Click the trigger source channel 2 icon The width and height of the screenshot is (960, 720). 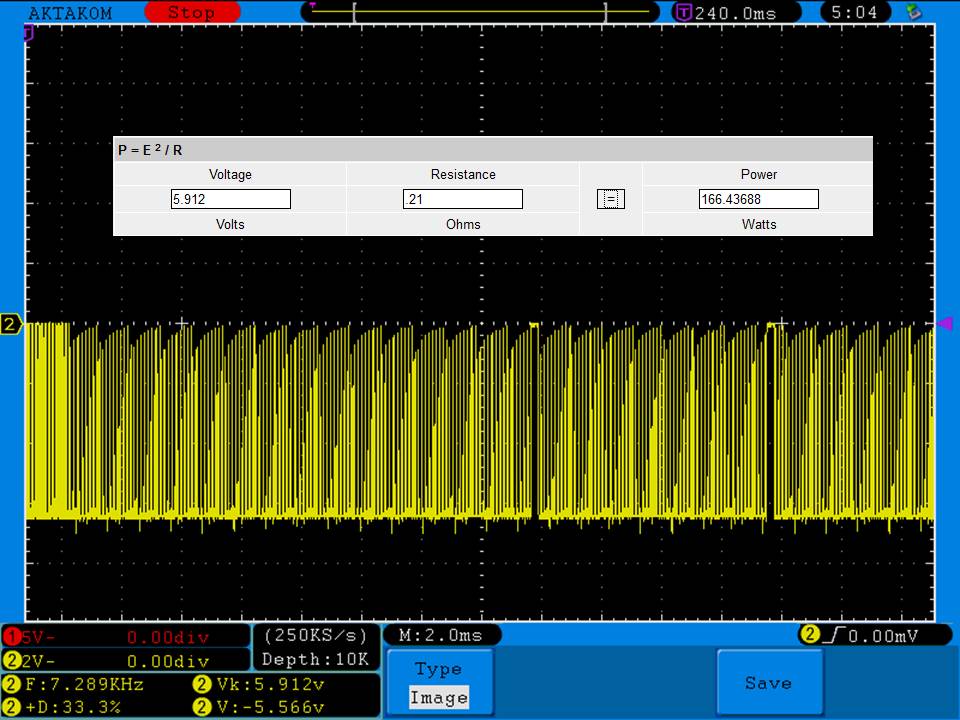click(x=809, y=634)
